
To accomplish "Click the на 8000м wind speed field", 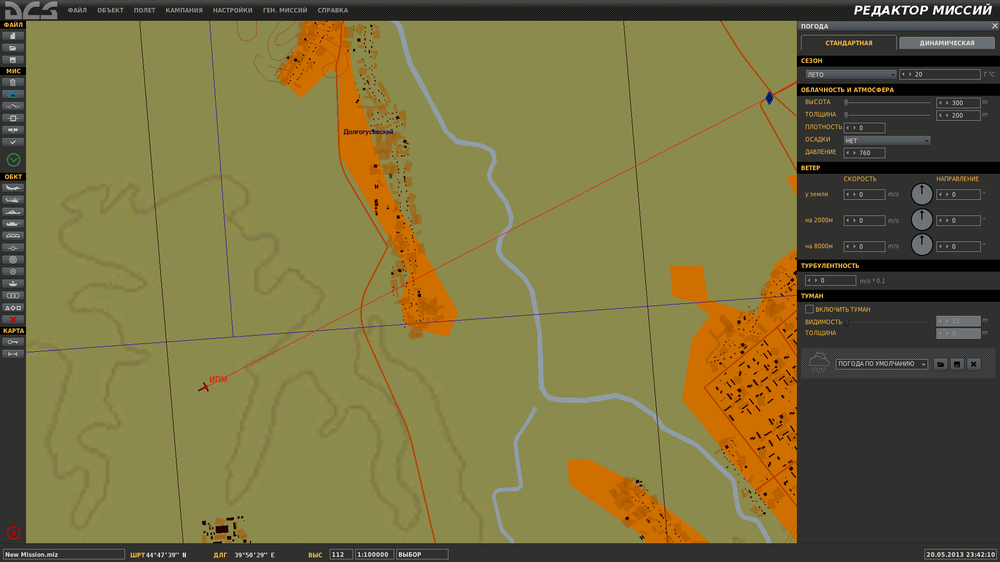I will (864, 246).
